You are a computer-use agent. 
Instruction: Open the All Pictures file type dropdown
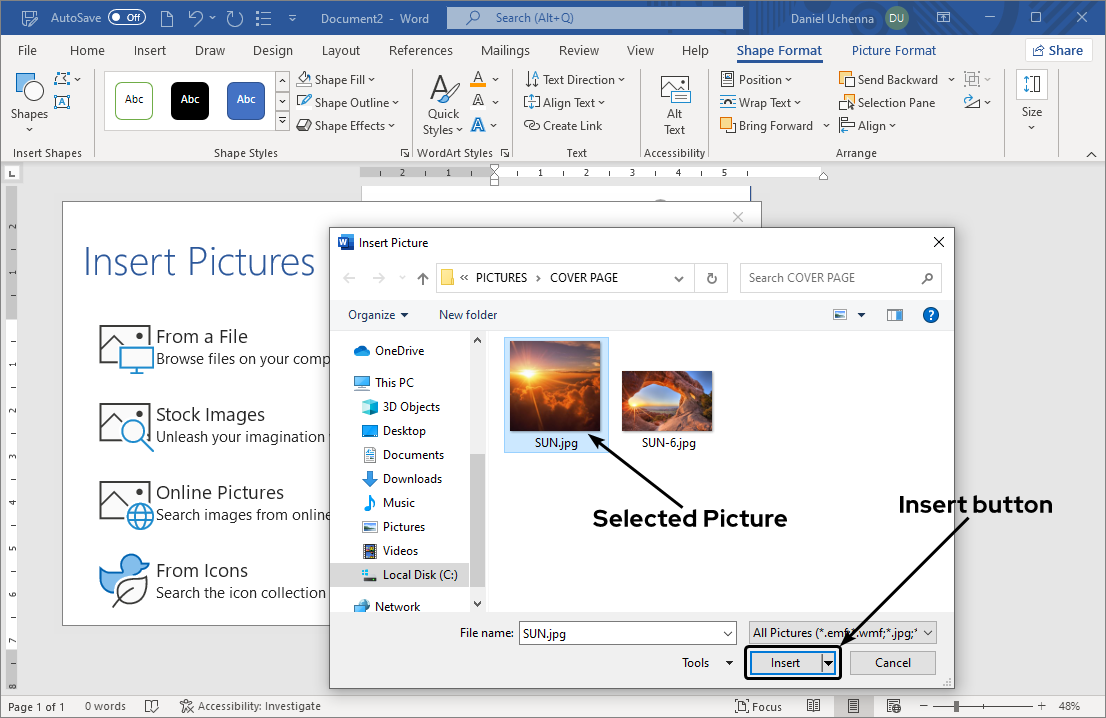[x=842, y=632]
